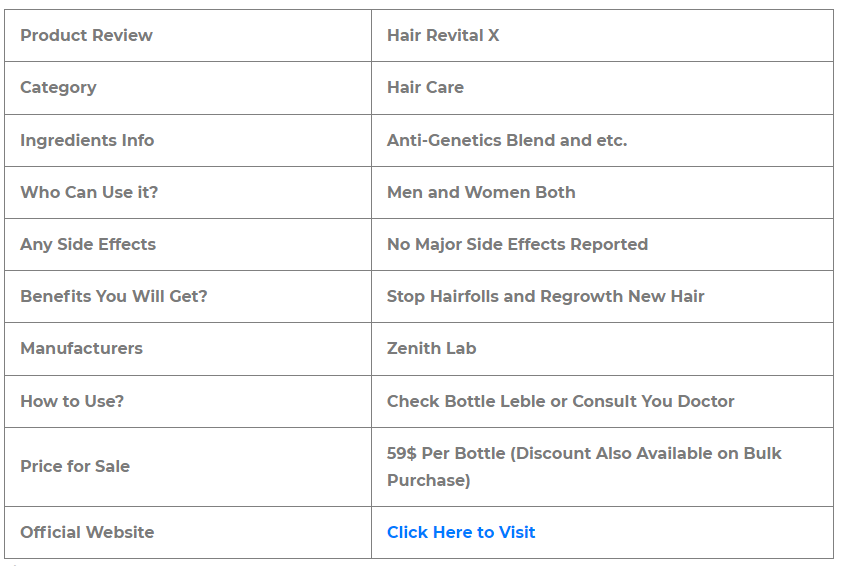The width and height of the screenshot is (841, 566).
Task: Click the 'How to Use?' label
Action: tap(72, 401)
